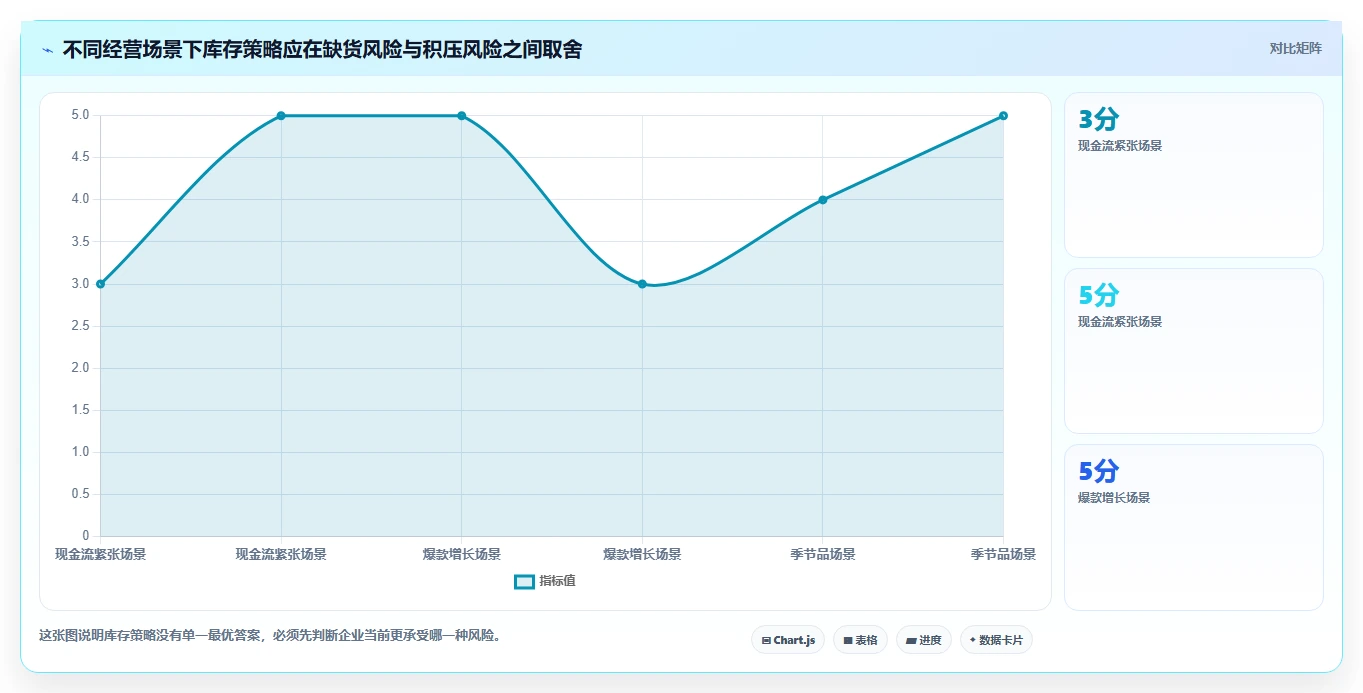The height and width of the screenshot is (693, 1363).
Task: Toggle the 指标值 legend item
Action: click(545, 581)
